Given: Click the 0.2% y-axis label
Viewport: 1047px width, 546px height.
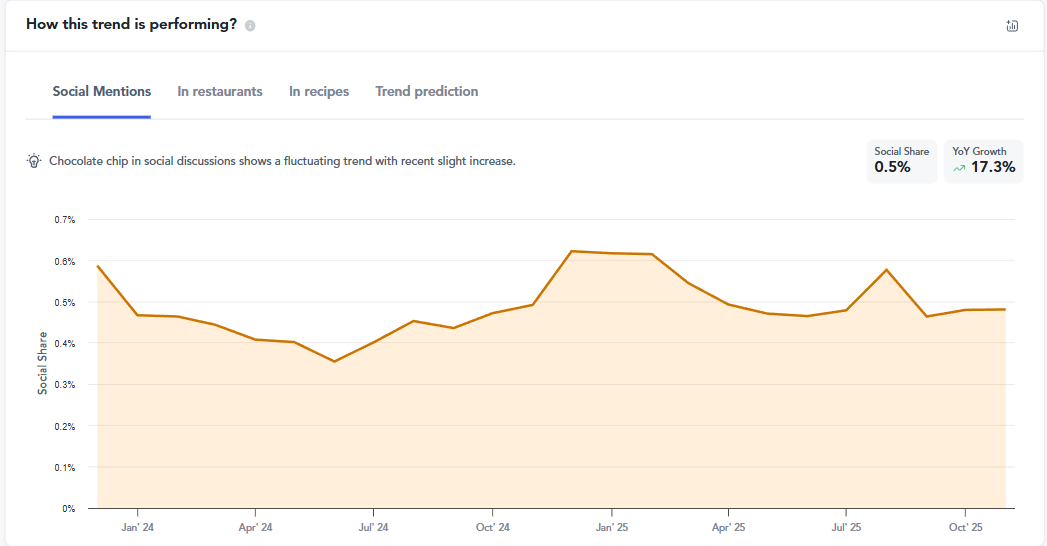Looking at the screenshot, I should (x=65, y=427).
